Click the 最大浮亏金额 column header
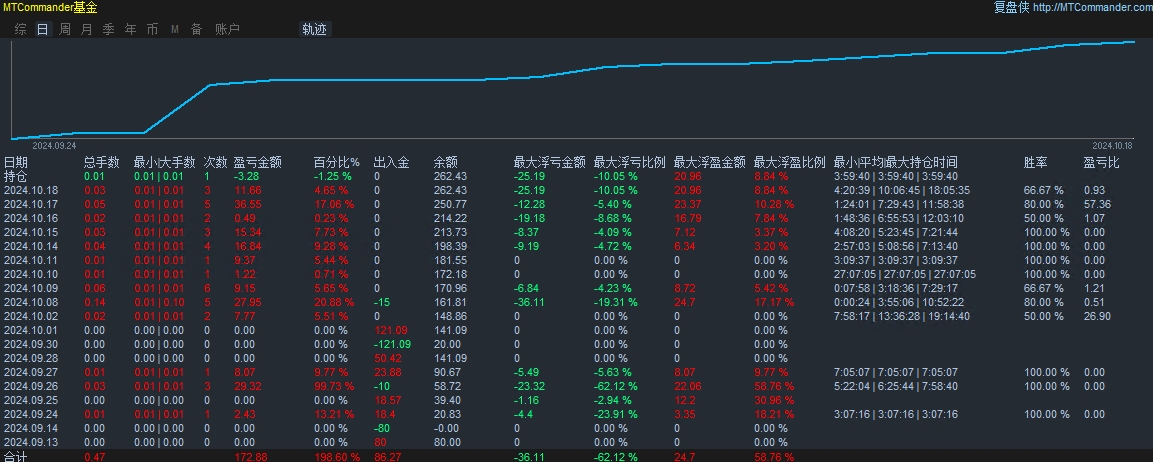This screenshot has width=1153, height=462. 549,162
